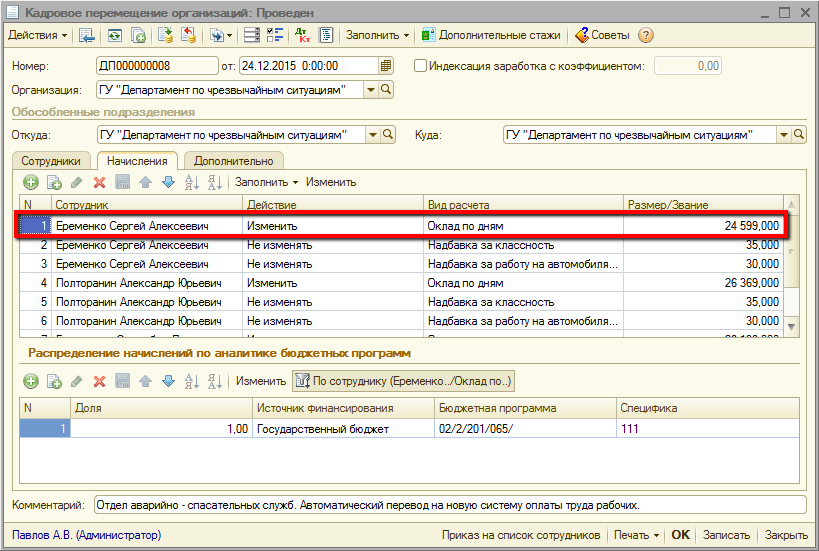Click search icon beside Организация field
Image resolution: width=819 pixels, height=551 pixels.
(387, 90)
